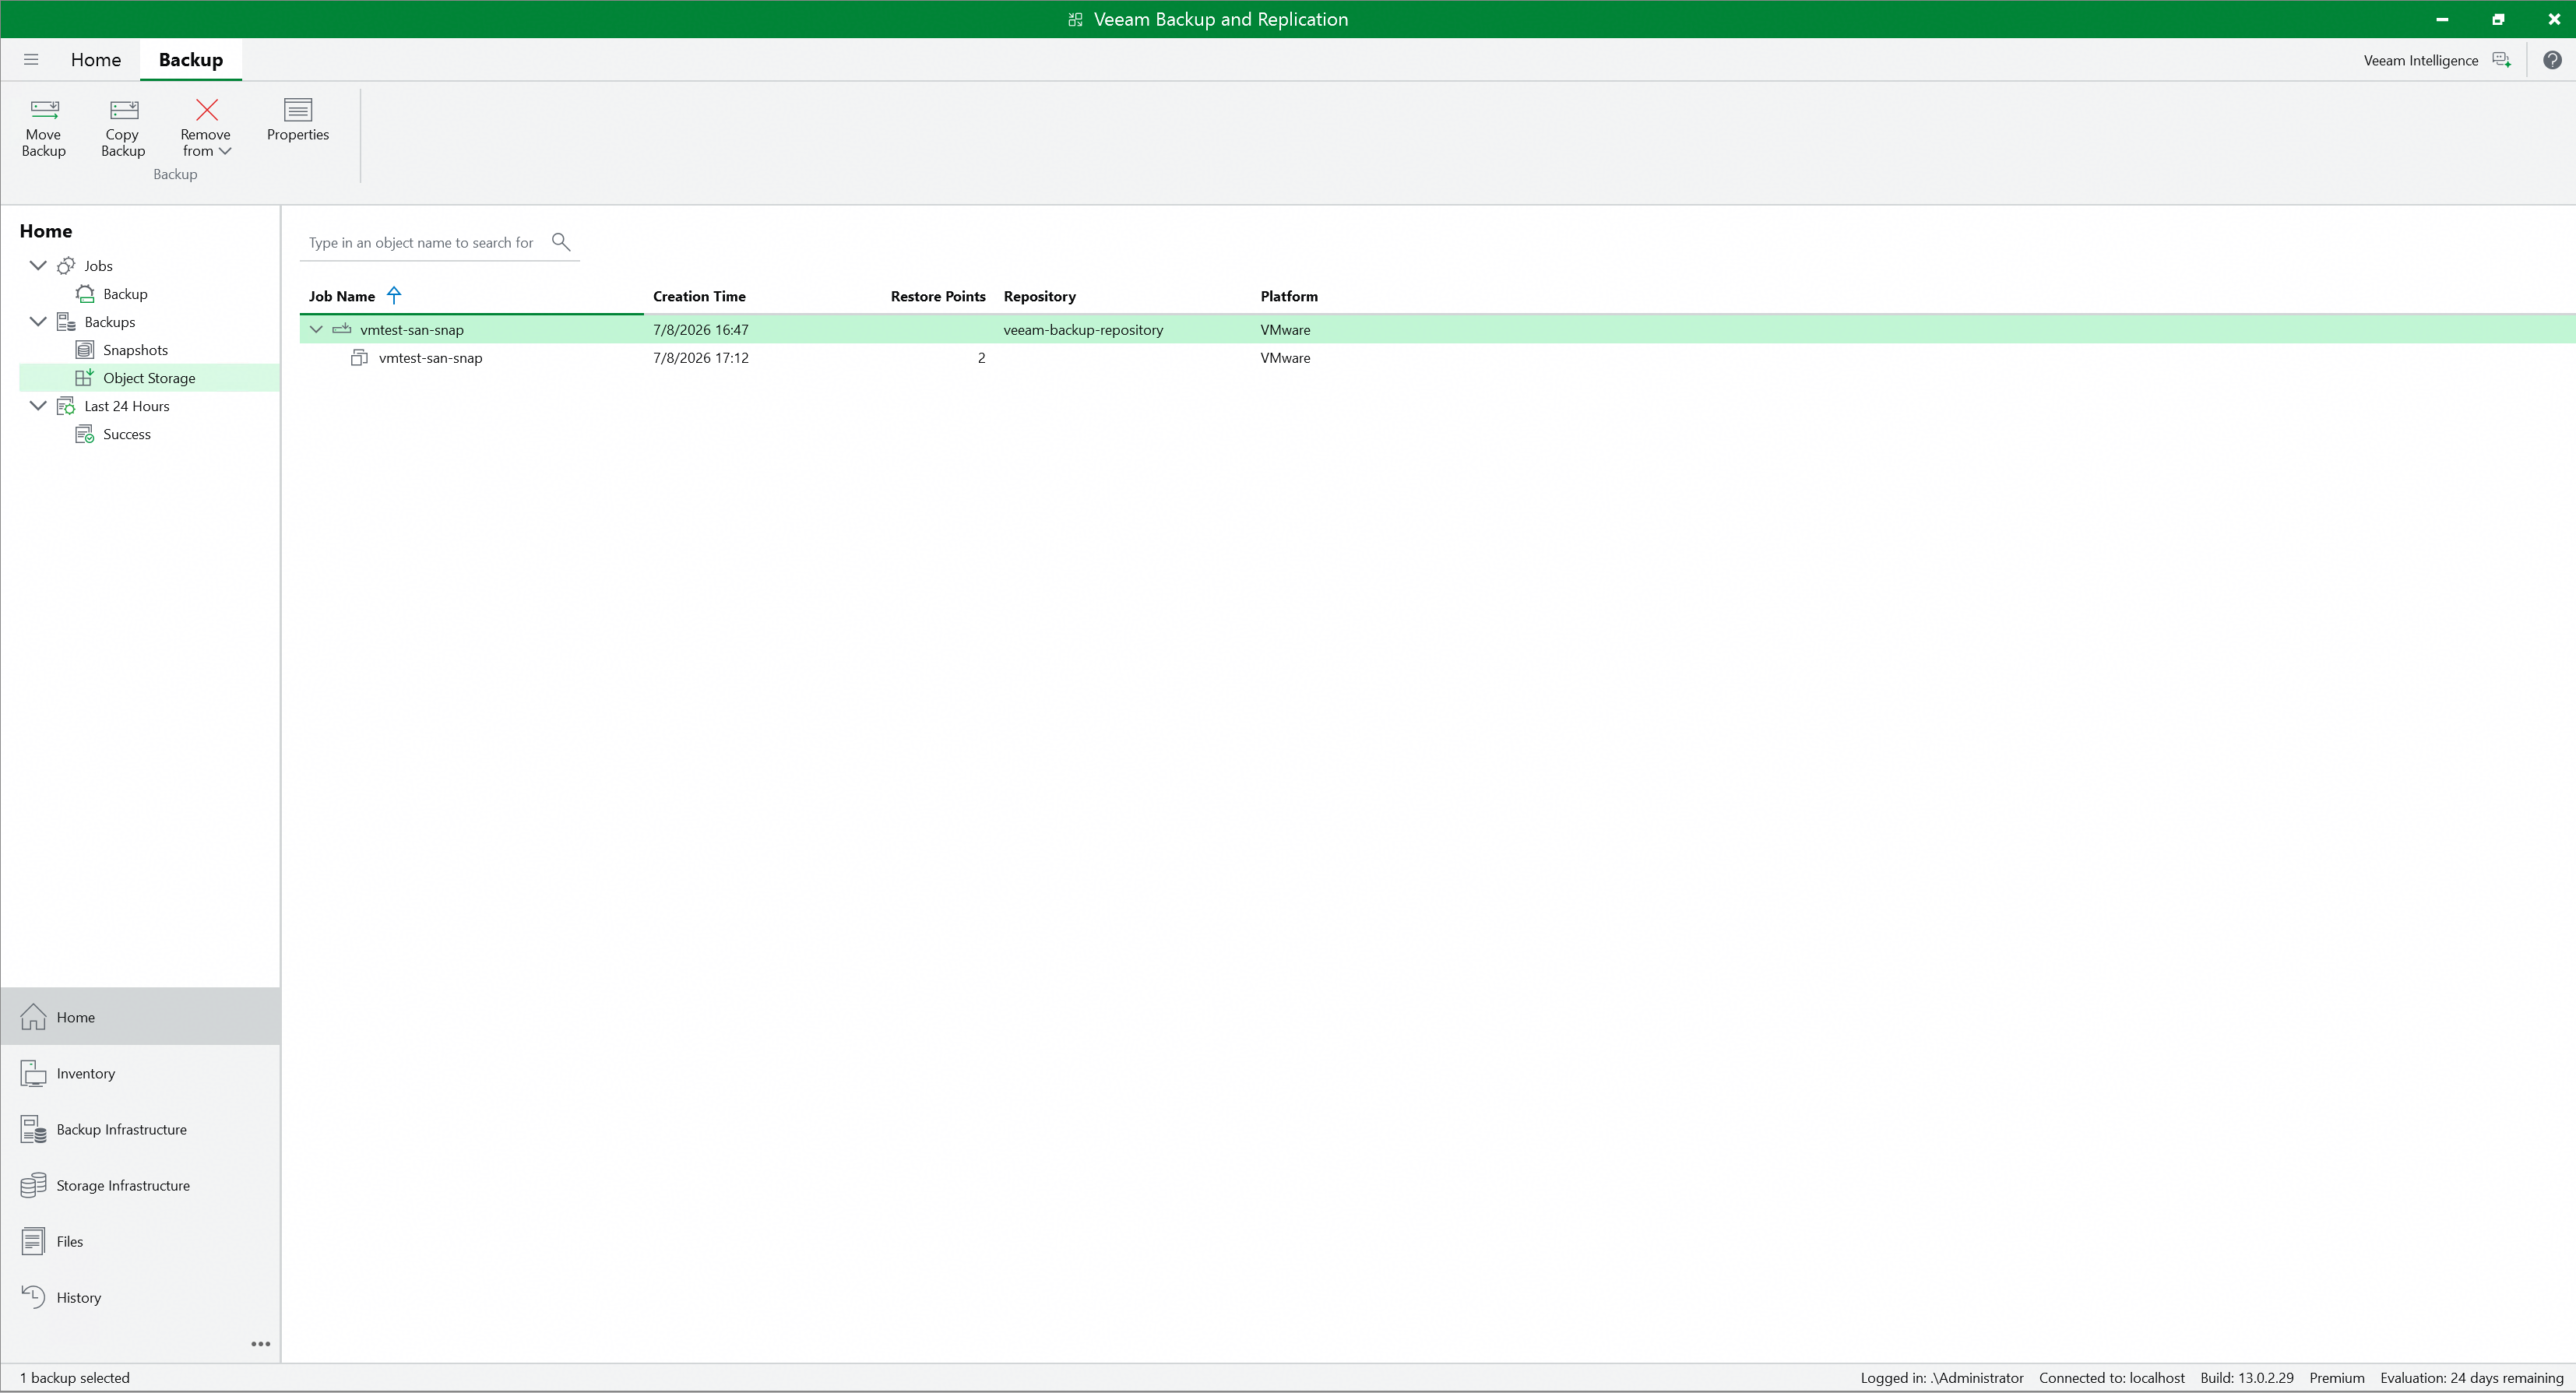The height and width of the screenshot is (1393, 2576).
Task: Click the Files view icon
Action: pos(33,1241)
